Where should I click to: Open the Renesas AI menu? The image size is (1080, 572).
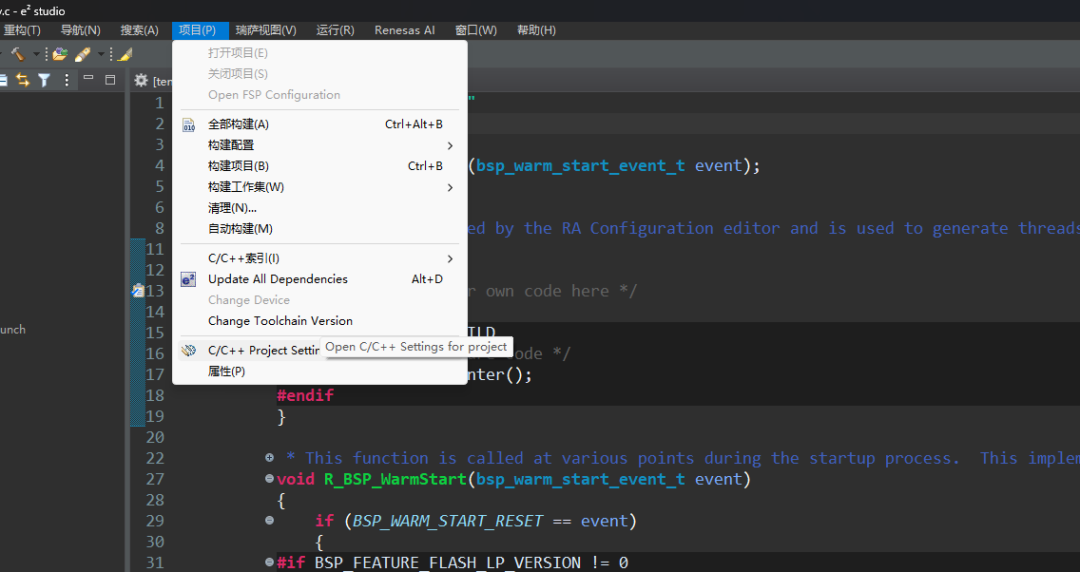coord(404,30)
